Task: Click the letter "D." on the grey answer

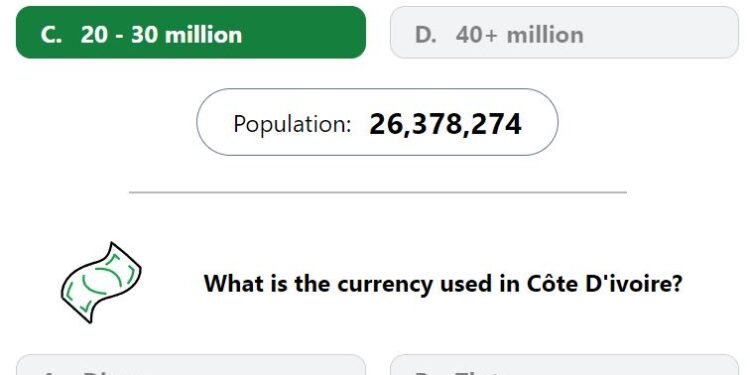Action: click(426, 35)
